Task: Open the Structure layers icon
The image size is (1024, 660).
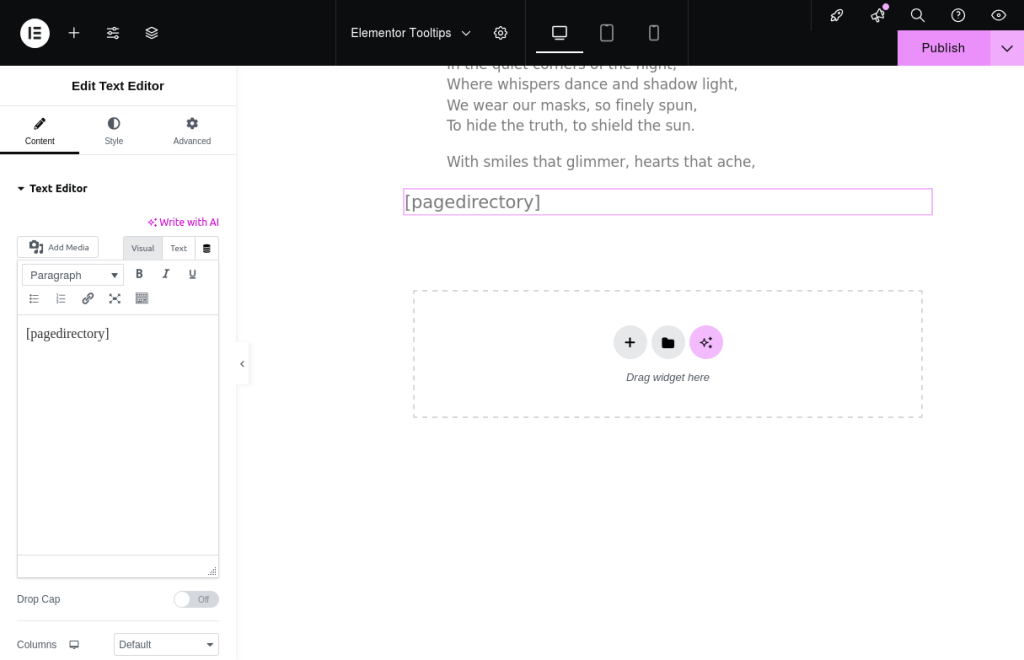Action: tap(152, 33)
